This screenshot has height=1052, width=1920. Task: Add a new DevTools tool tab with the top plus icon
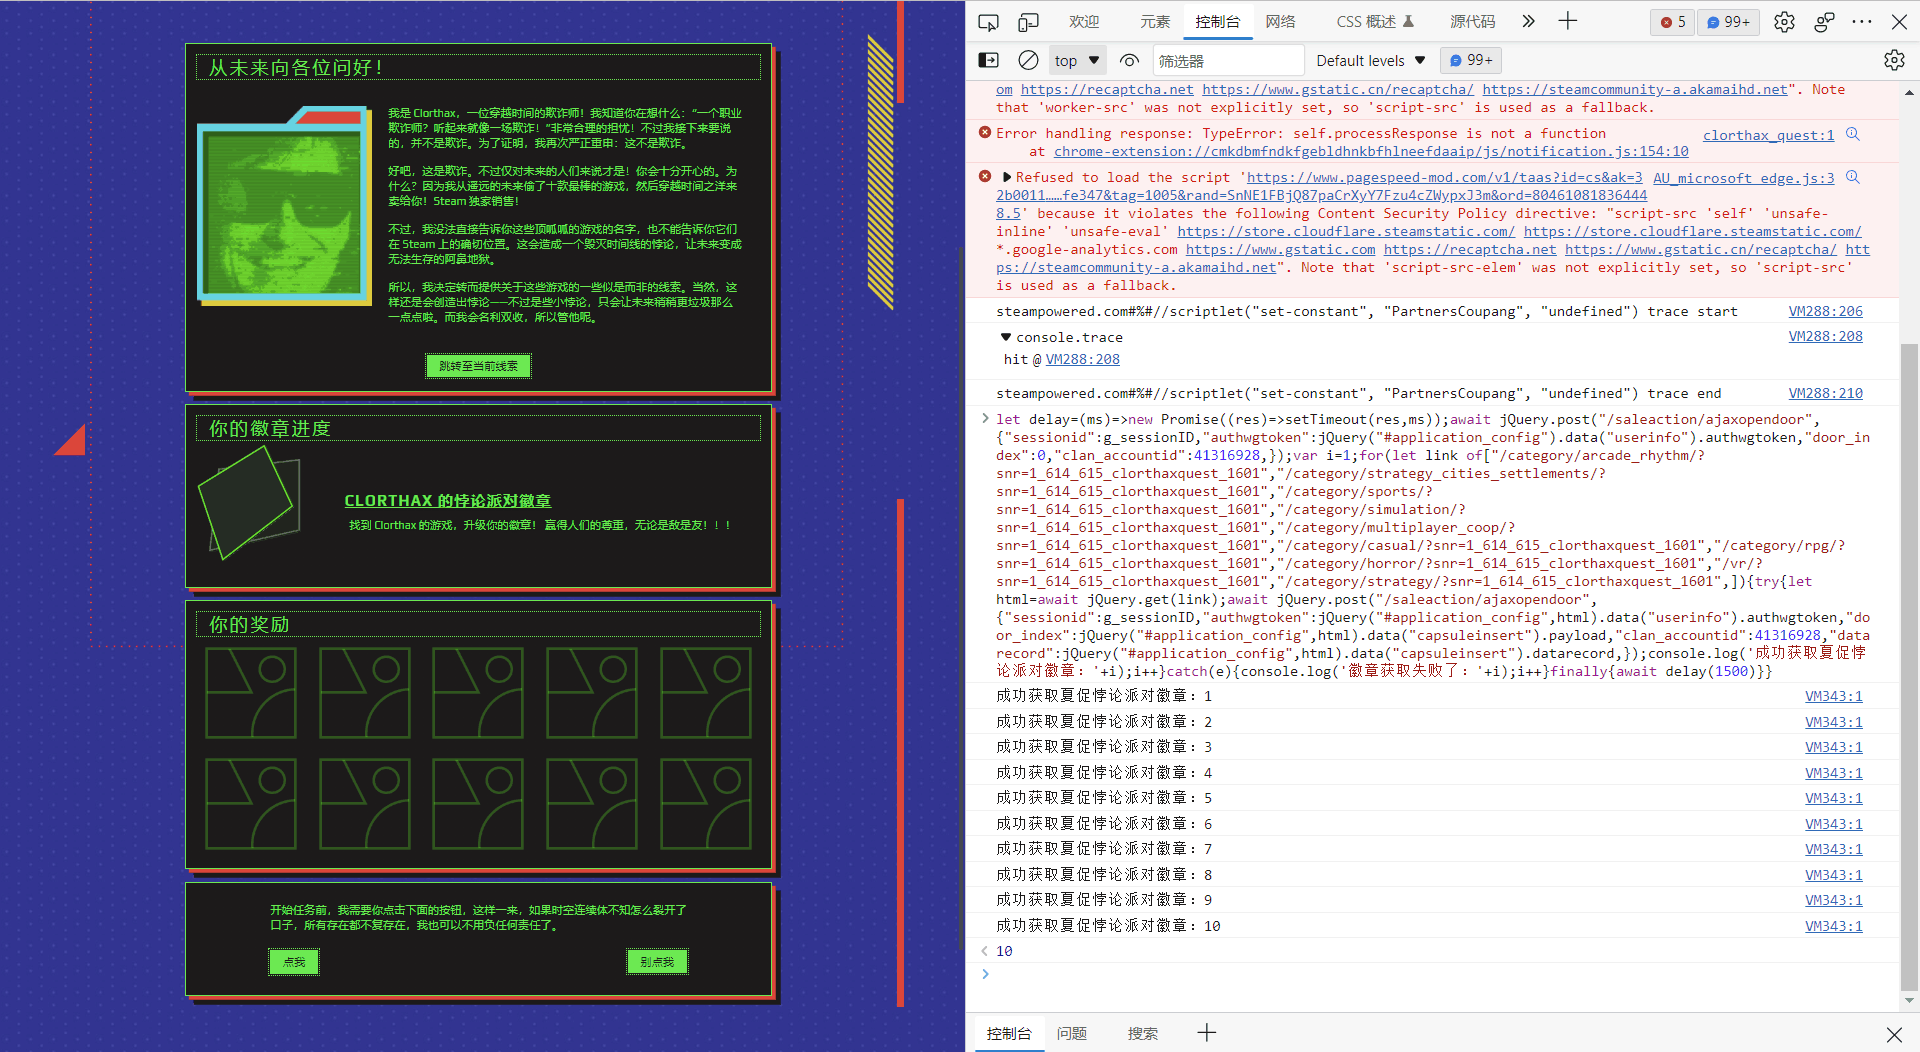pyautogui.click(x=1567, y=21)
